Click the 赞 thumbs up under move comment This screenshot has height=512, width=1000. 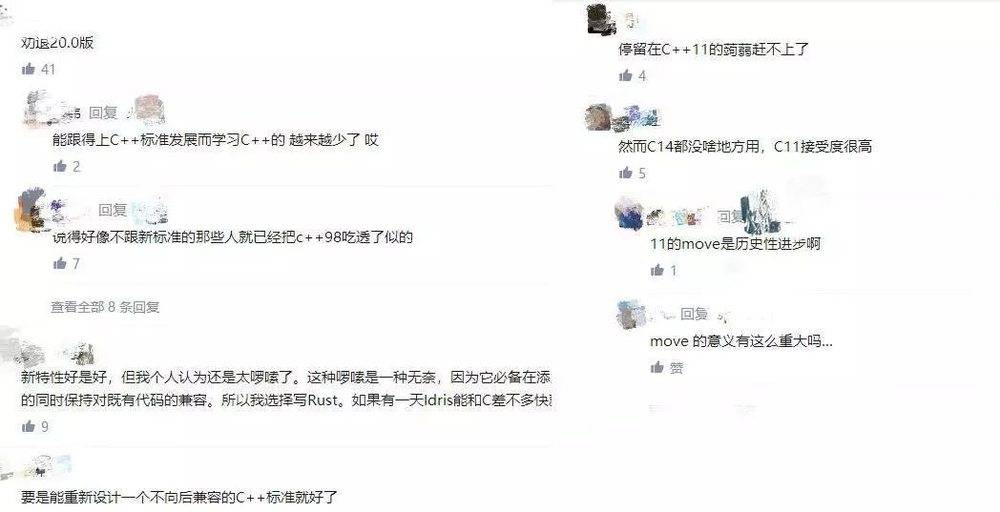(657, 367)
